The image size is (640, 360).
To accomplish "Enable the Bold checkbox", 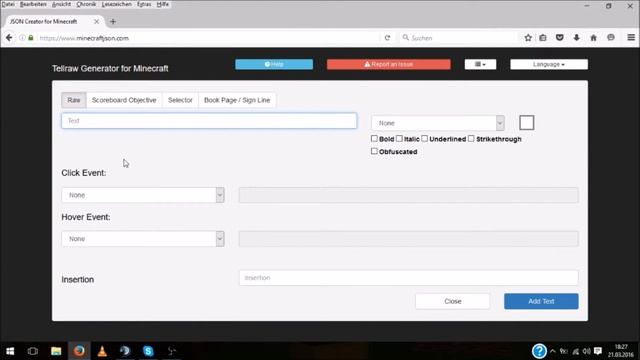I will 374,139.
